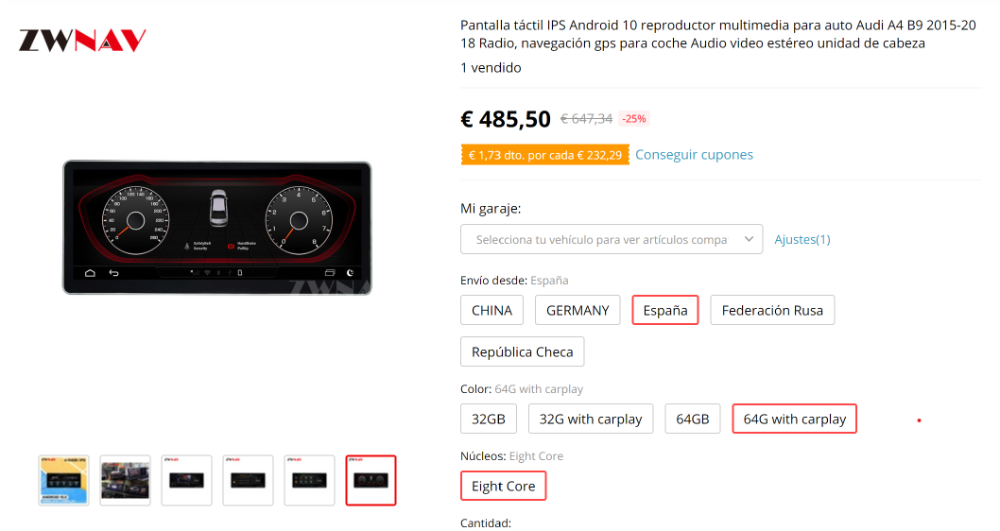Select the Eight Core option
1000x531 pixels.
[503, 486]
